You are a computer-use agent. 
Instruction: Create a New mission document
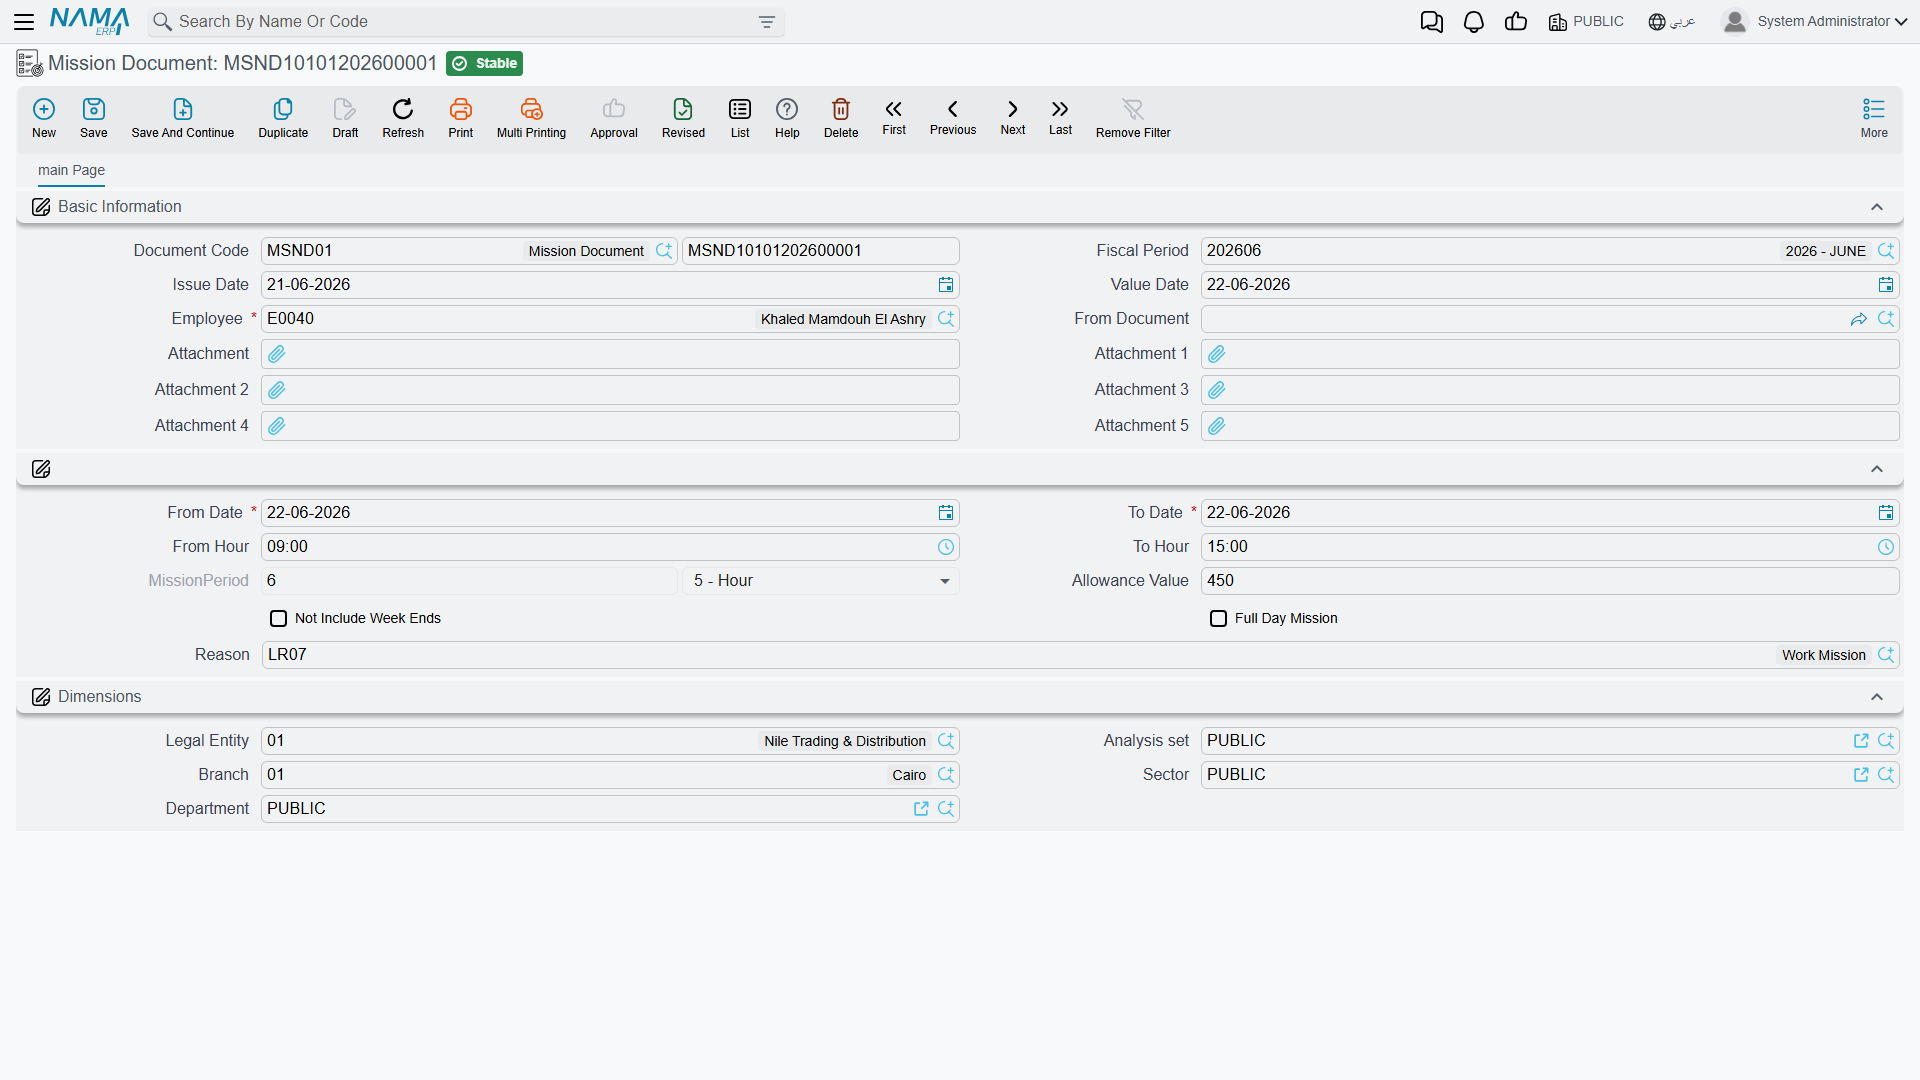click(x=44, y=118)
